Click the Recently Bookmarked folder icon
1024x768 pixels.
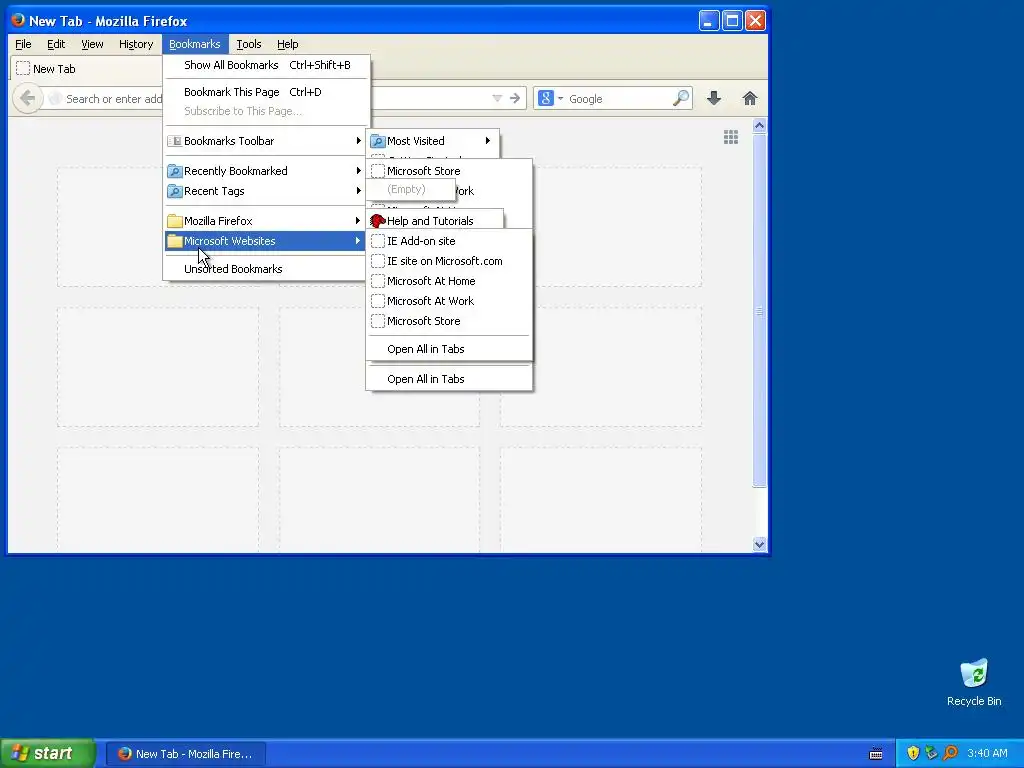click(x=174, y=171)
